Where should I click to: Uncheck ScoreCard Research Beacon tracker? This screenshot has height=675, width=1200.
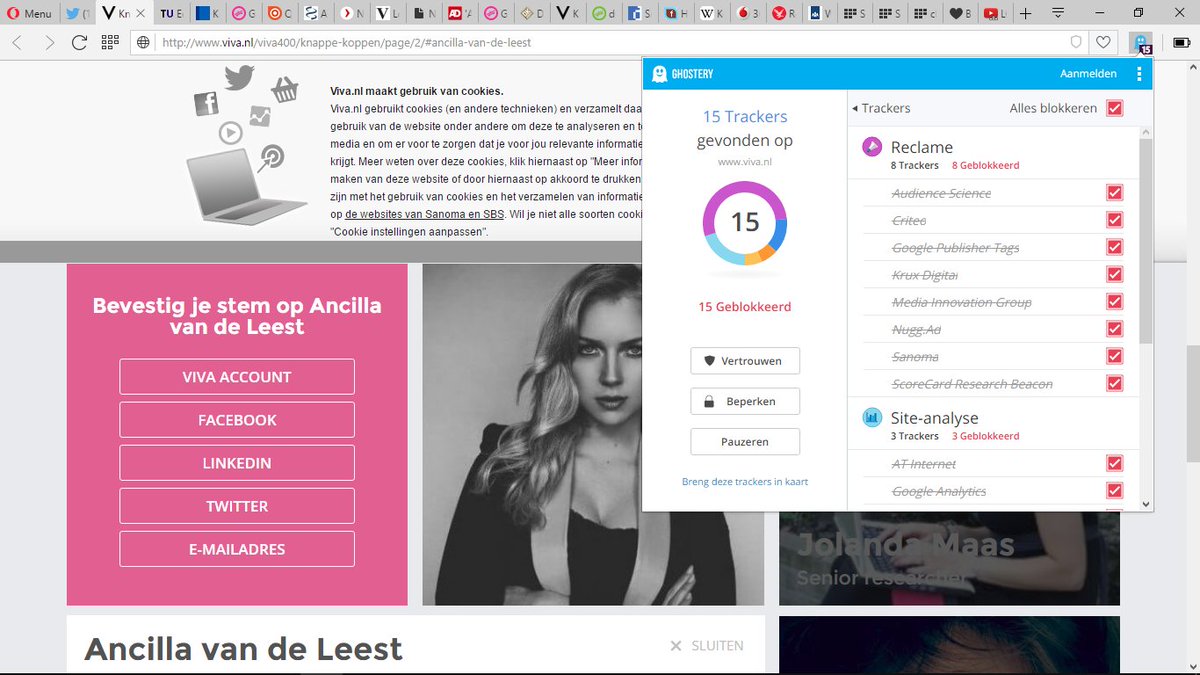click(x=1115, y=383)
